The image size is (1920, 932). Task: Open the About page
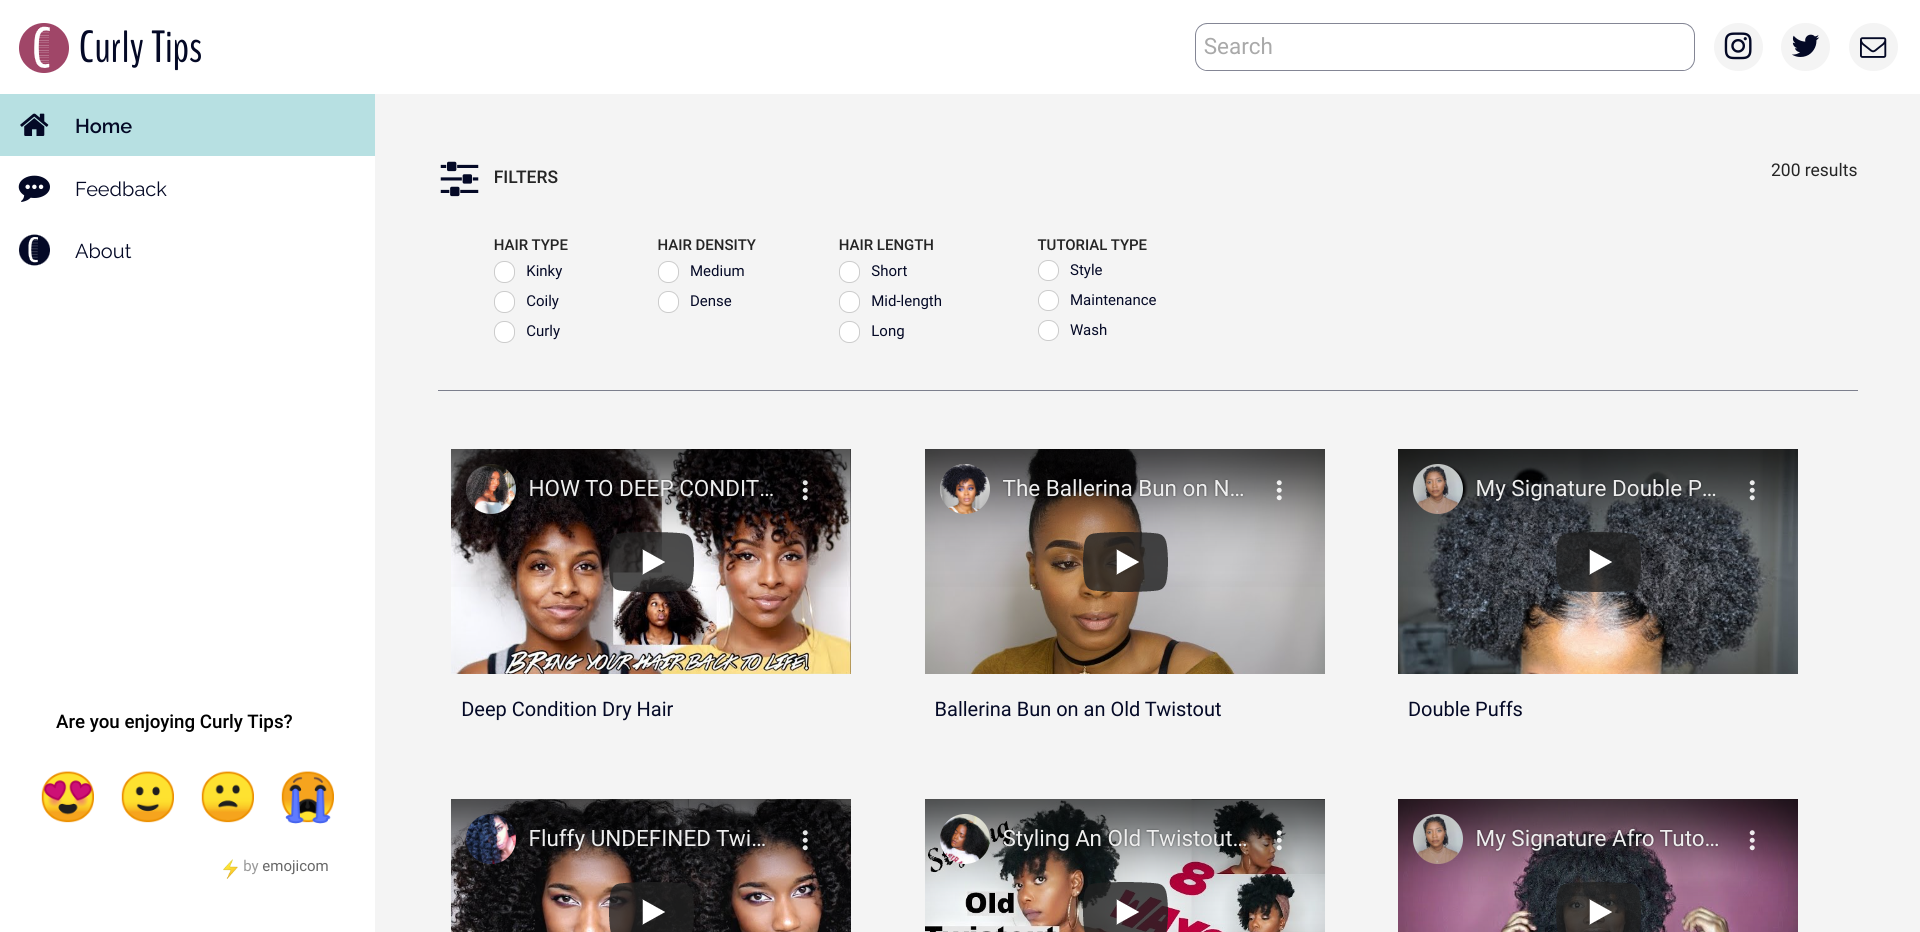[103, 251]
